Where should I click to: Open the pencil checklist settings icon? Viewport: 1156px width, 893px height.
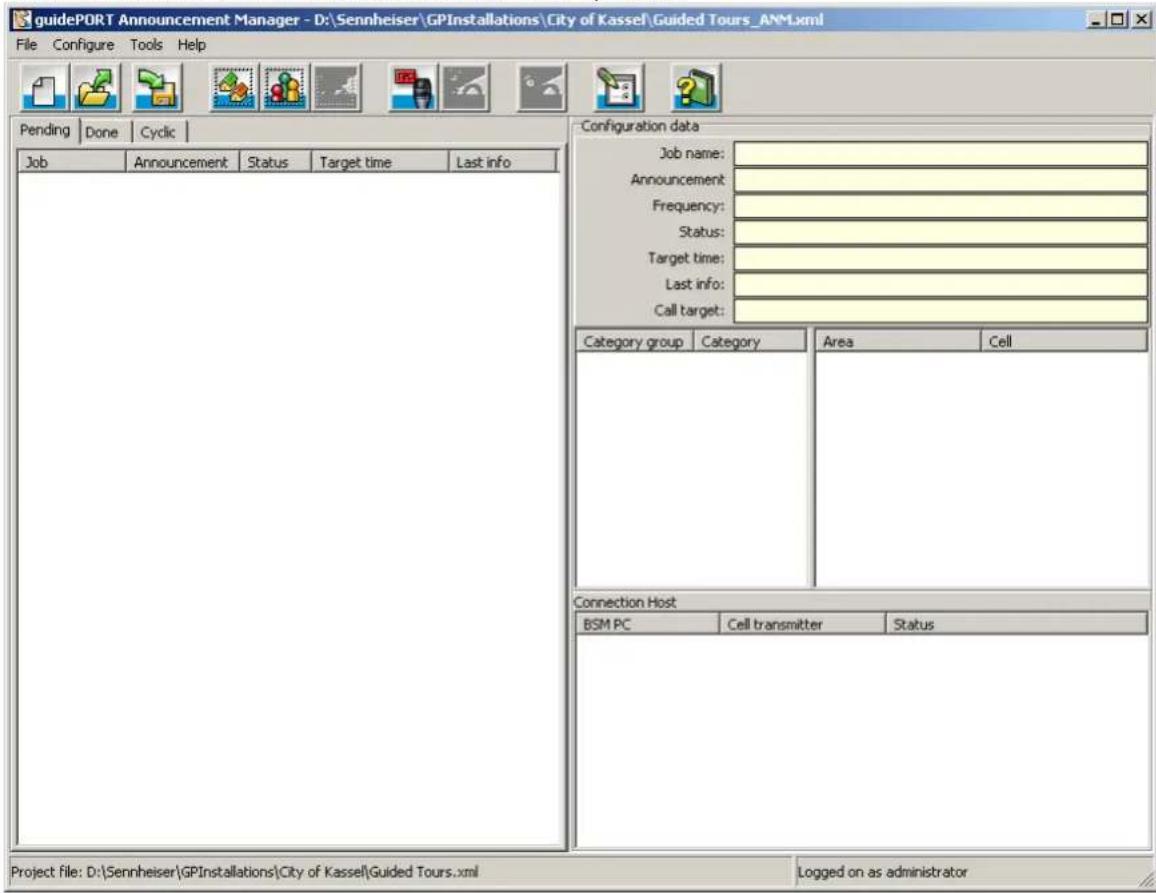pyautogui.click(x=619, y=88)
